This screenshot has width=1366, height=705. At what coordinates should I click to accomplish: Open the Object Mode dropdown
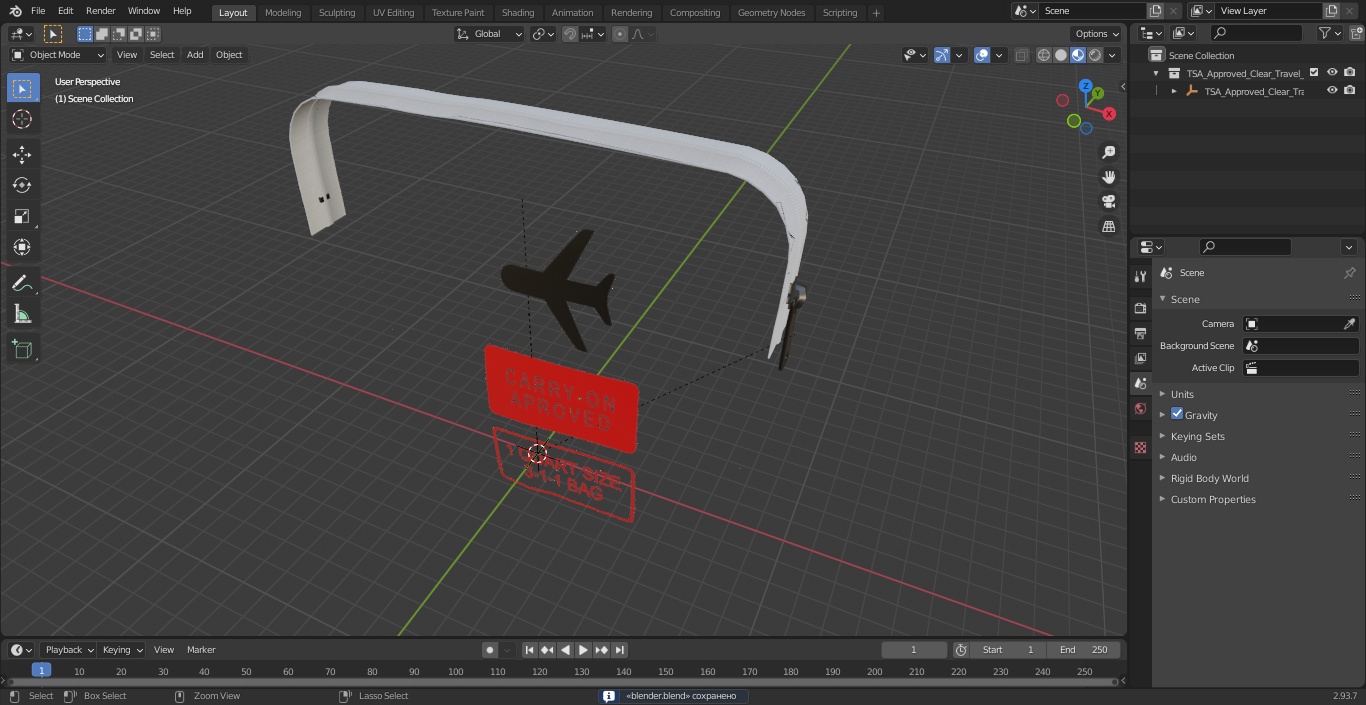pos(58,55)
